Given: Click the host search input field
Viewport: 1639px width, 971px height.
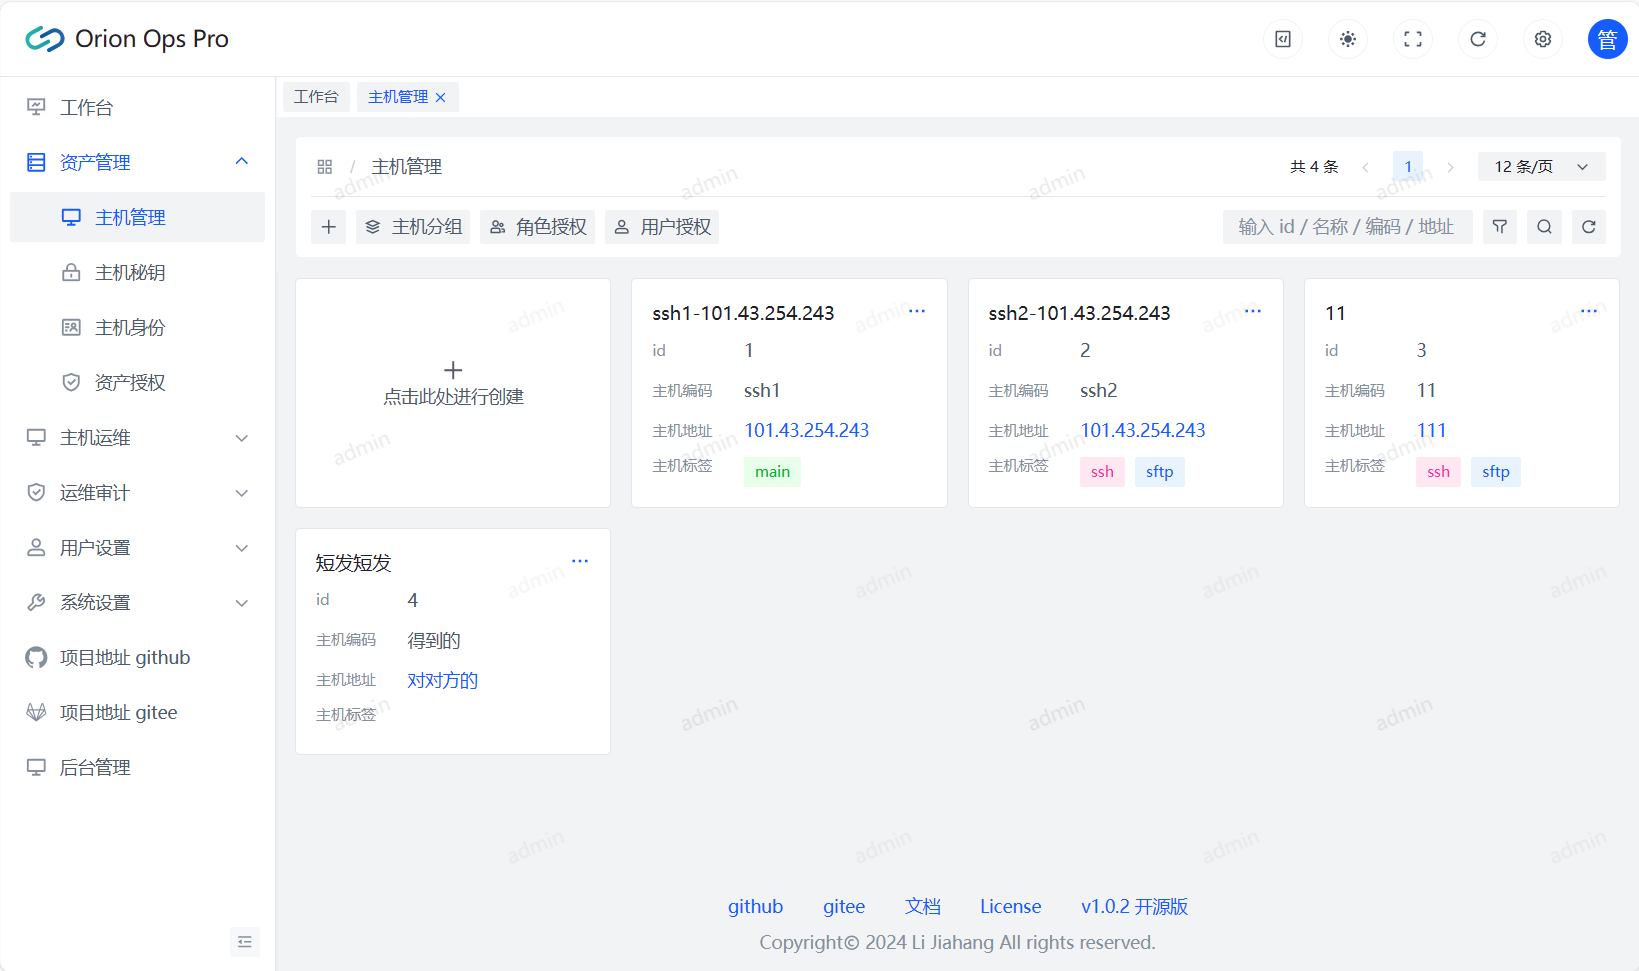Looking at the screenshot, I should coord(1346,227).
